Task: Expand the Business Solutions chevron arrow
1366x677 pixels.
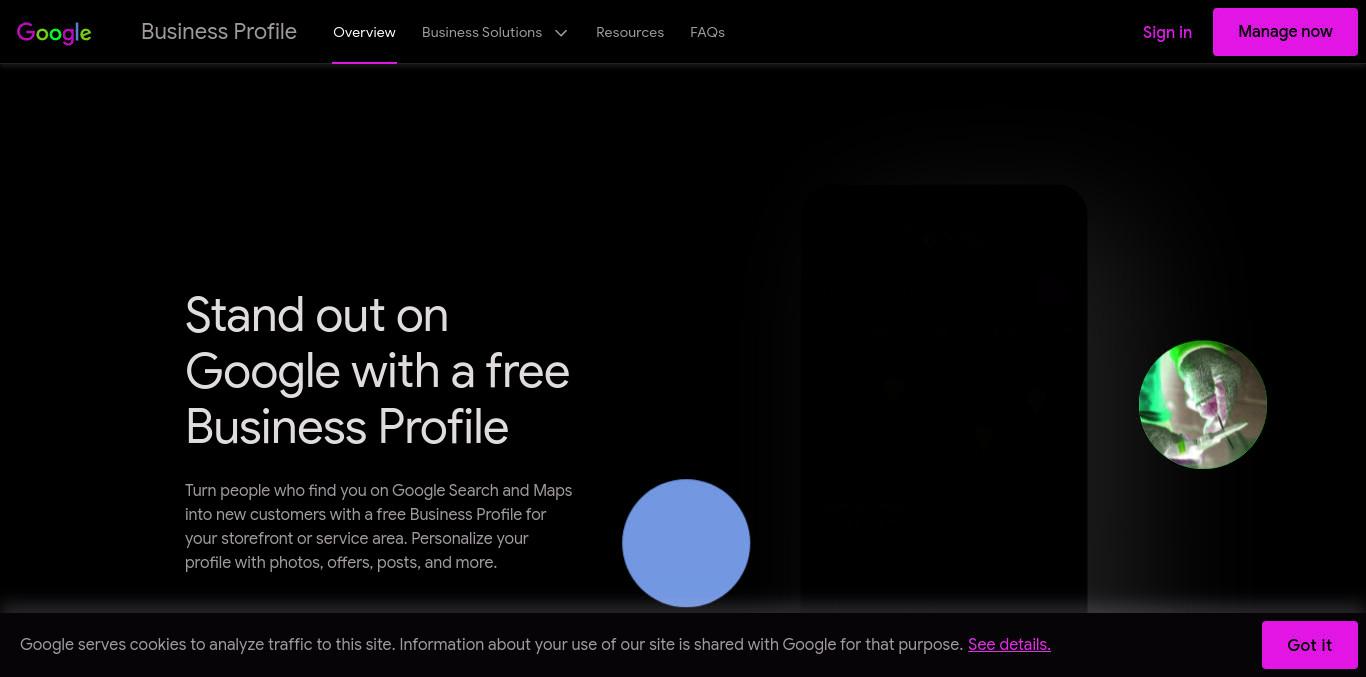Action: tap(561, 33)
